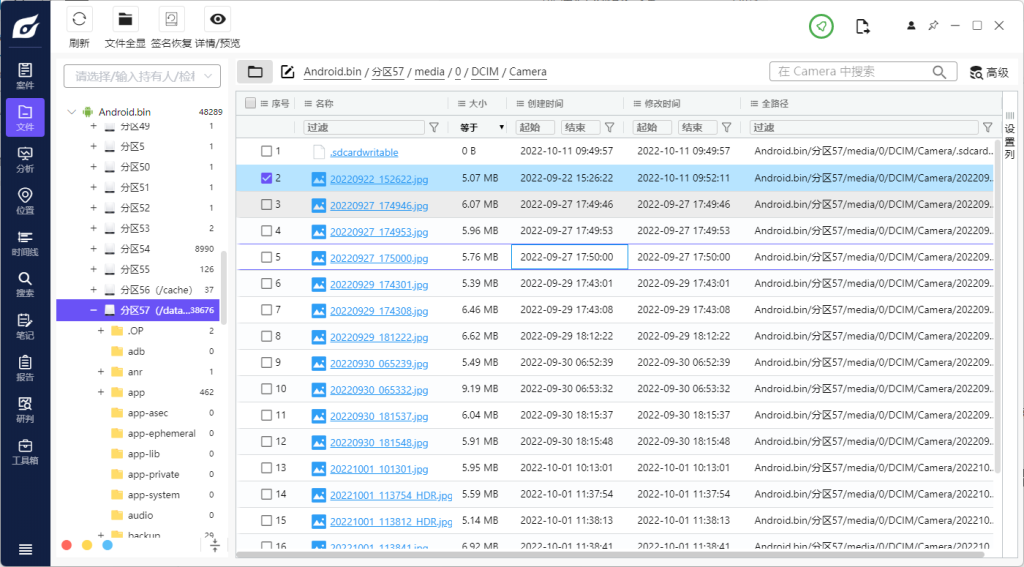Switch to the 分析 analysis sidebar tab
1024x567 pixels.
tap(25, 159)
